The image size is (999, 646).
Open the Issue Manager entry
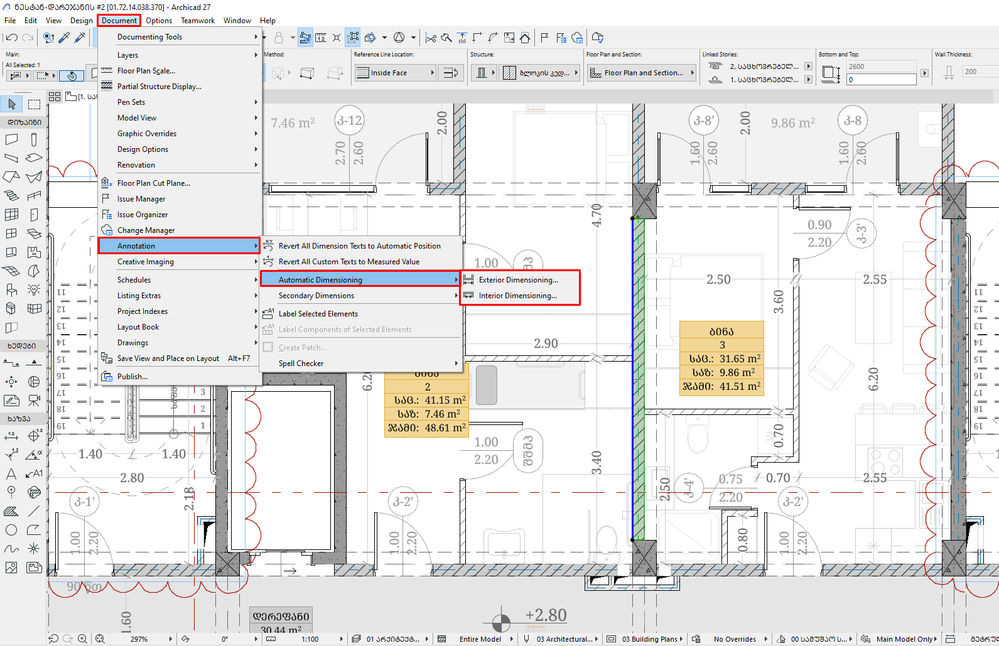tap(141, 199)
